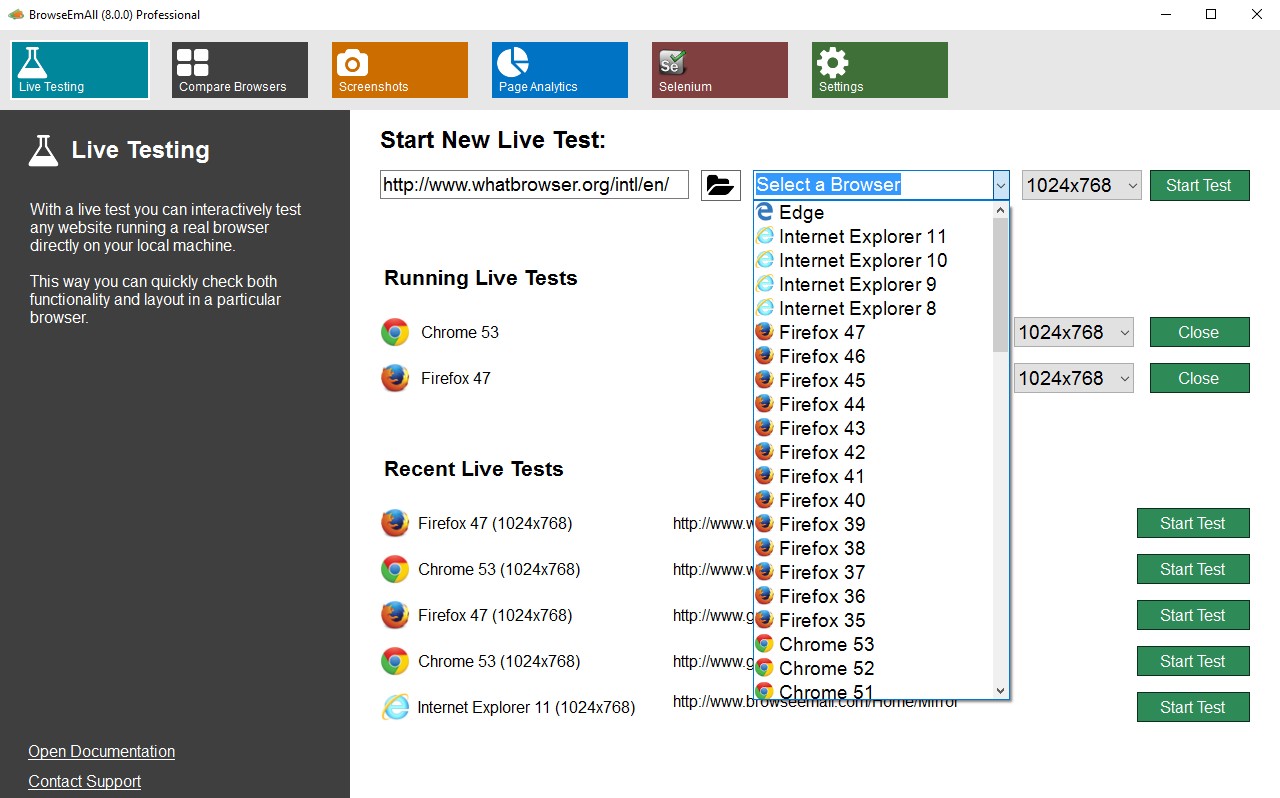This screenshot has width=1280, height=798.
Task: Click Internet Explorer 11 (1024x768) recent entry
Action: 526,707
